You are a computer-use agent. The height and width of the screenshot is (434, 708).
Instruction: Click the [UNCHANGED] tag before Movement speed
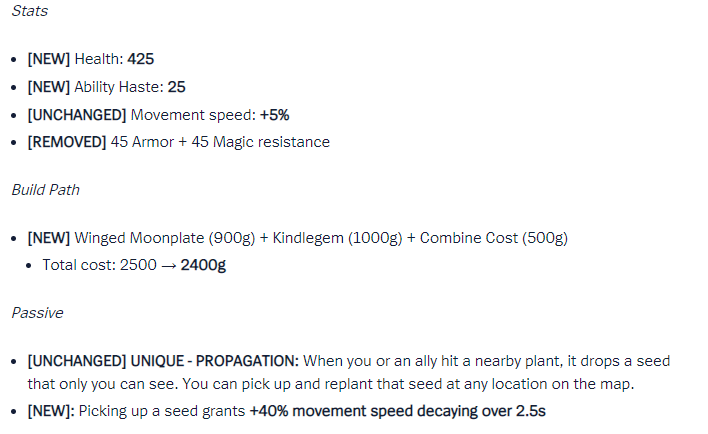click(76, 115)
